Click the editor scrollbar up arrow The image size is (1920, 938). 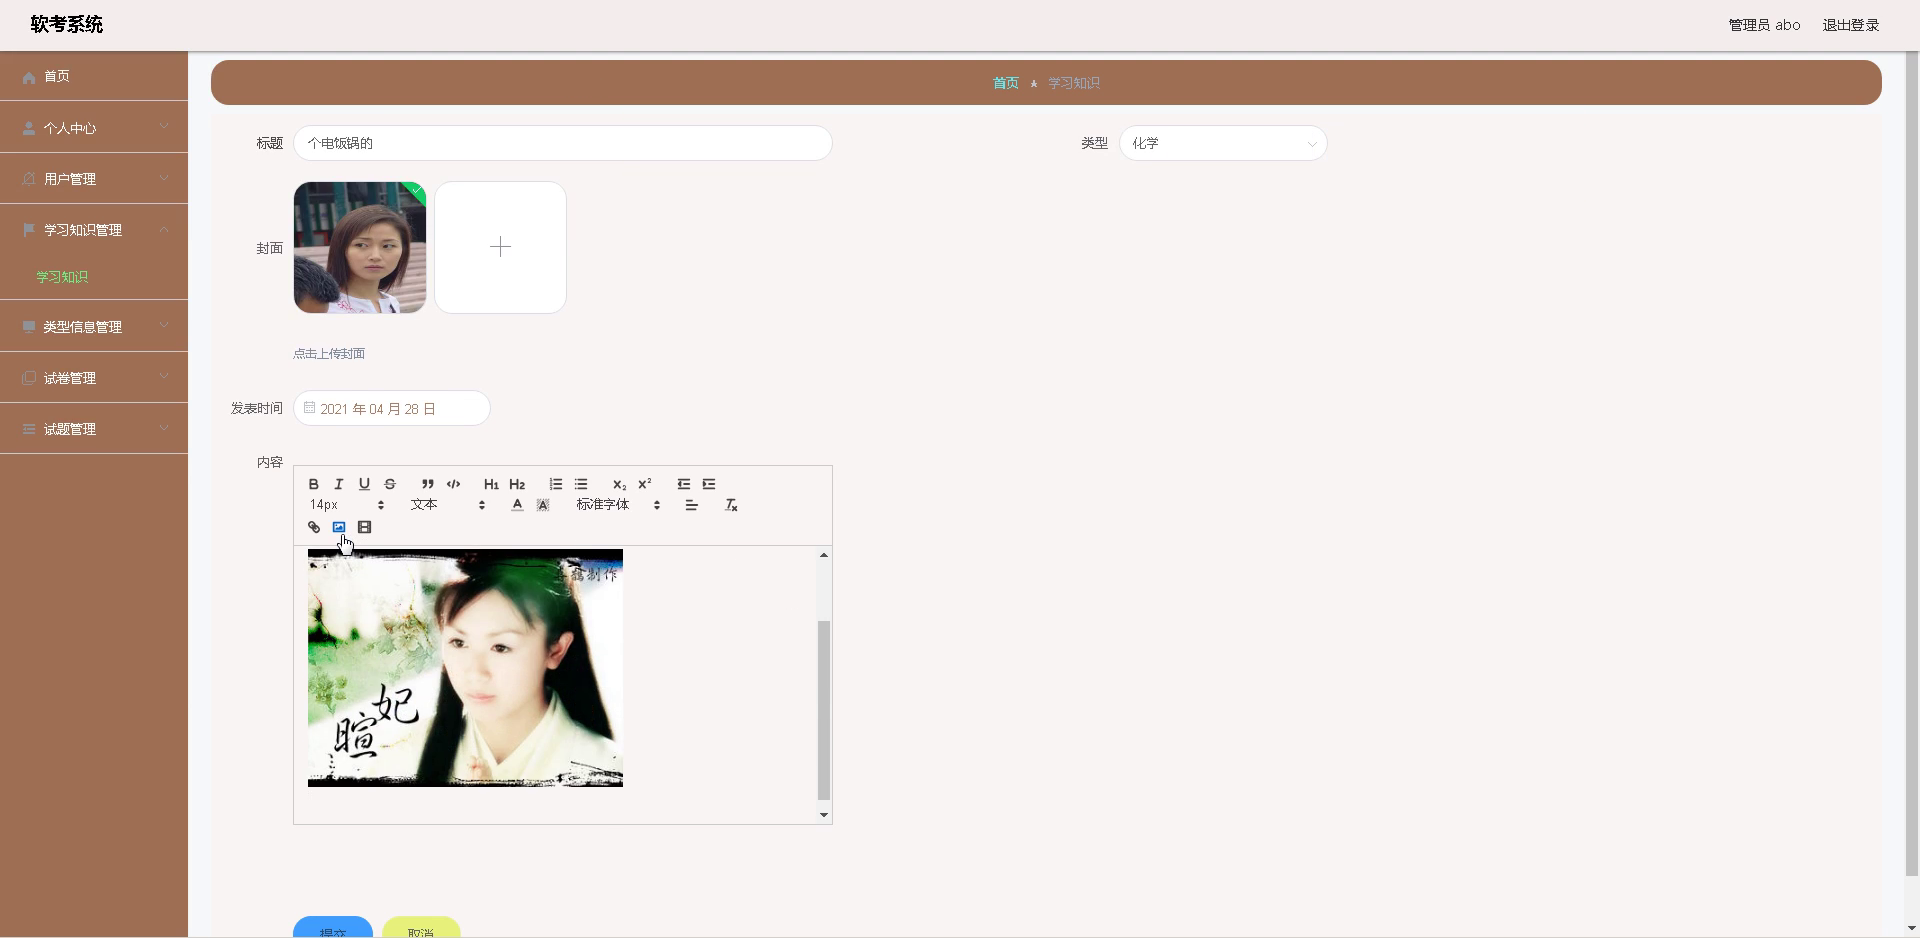pyautogui.click(x=824, y=555)
